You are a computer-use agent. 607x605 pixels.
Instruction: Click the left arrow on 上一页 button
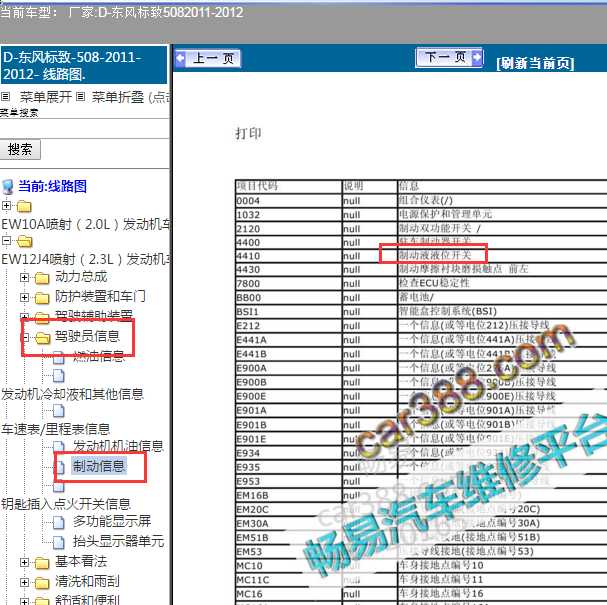[x=180, y=58]
